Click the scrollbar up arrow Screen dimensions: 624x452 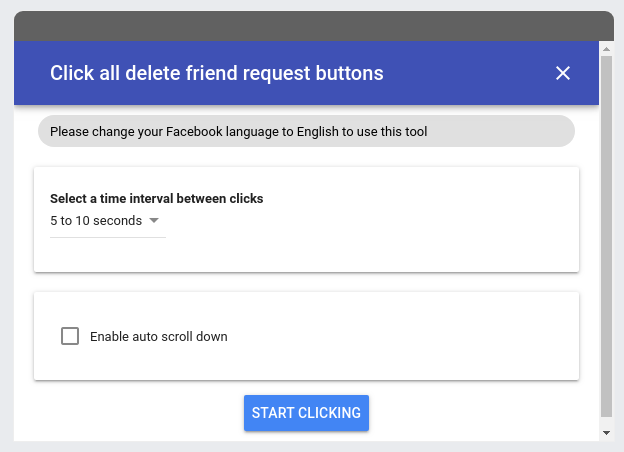(606, 48)
